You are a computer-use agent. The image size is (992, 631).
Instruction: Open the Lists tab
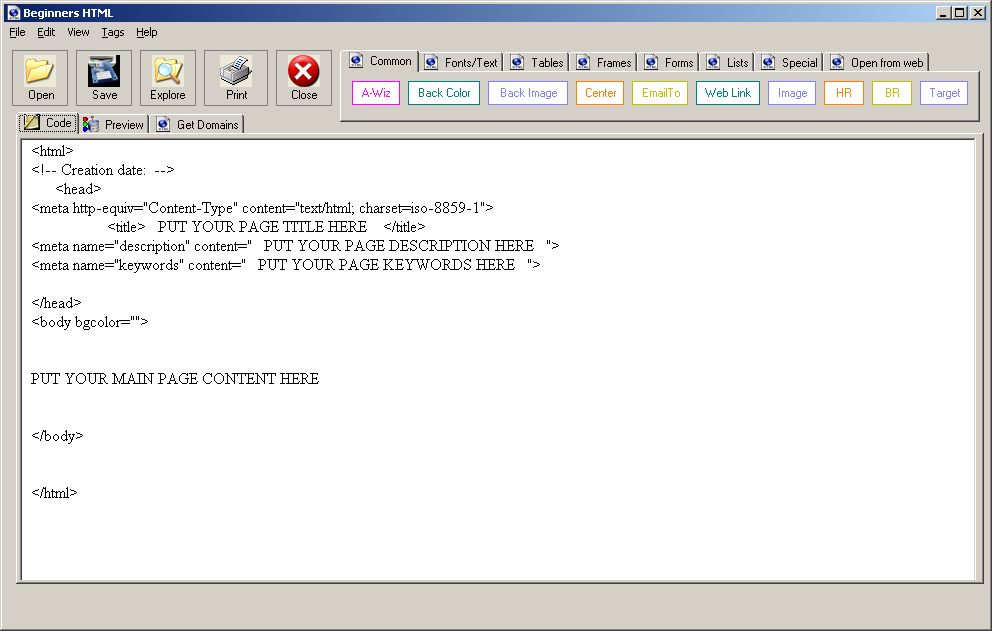coord(728,63)
